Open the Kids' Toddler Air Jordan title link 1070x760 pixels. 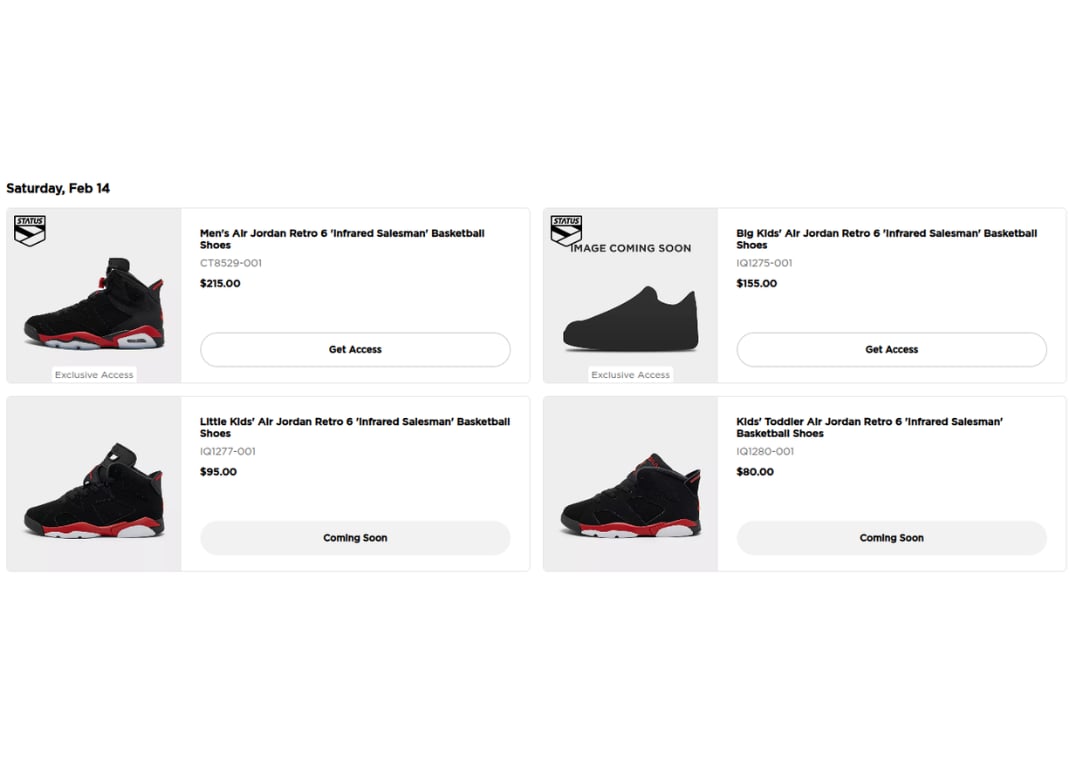click(x=869, y=427)
